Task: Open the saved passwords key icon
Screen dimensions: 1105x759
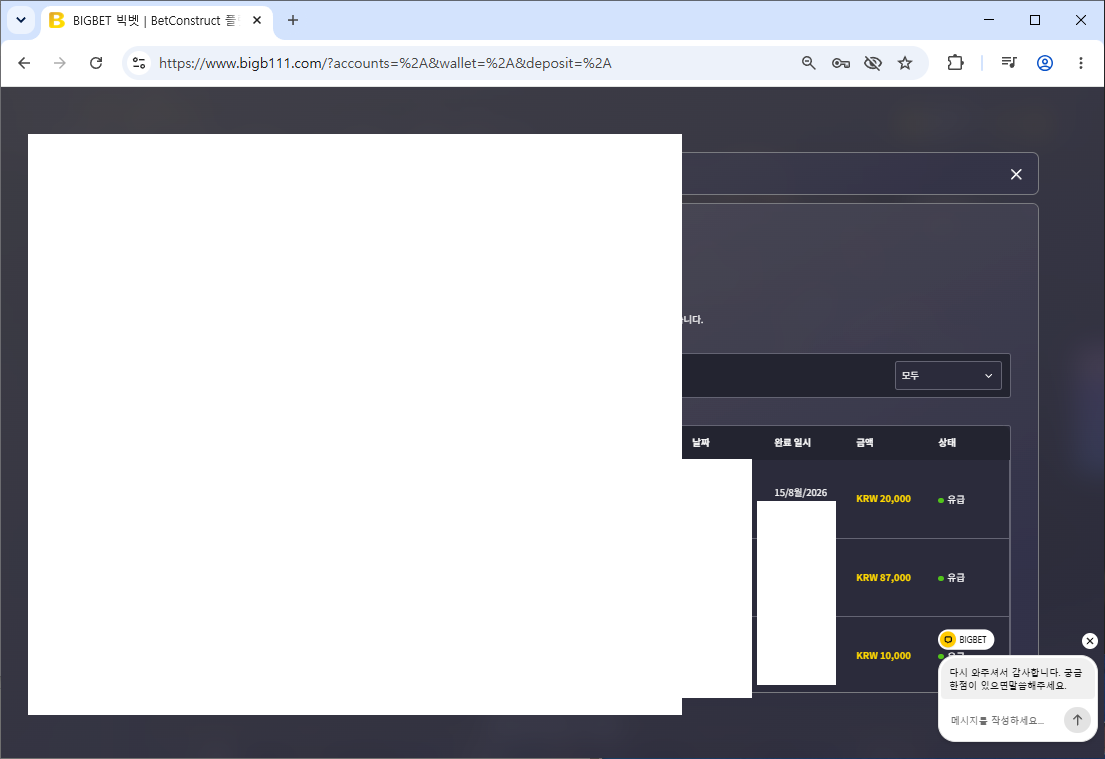Action: (840, 63)
